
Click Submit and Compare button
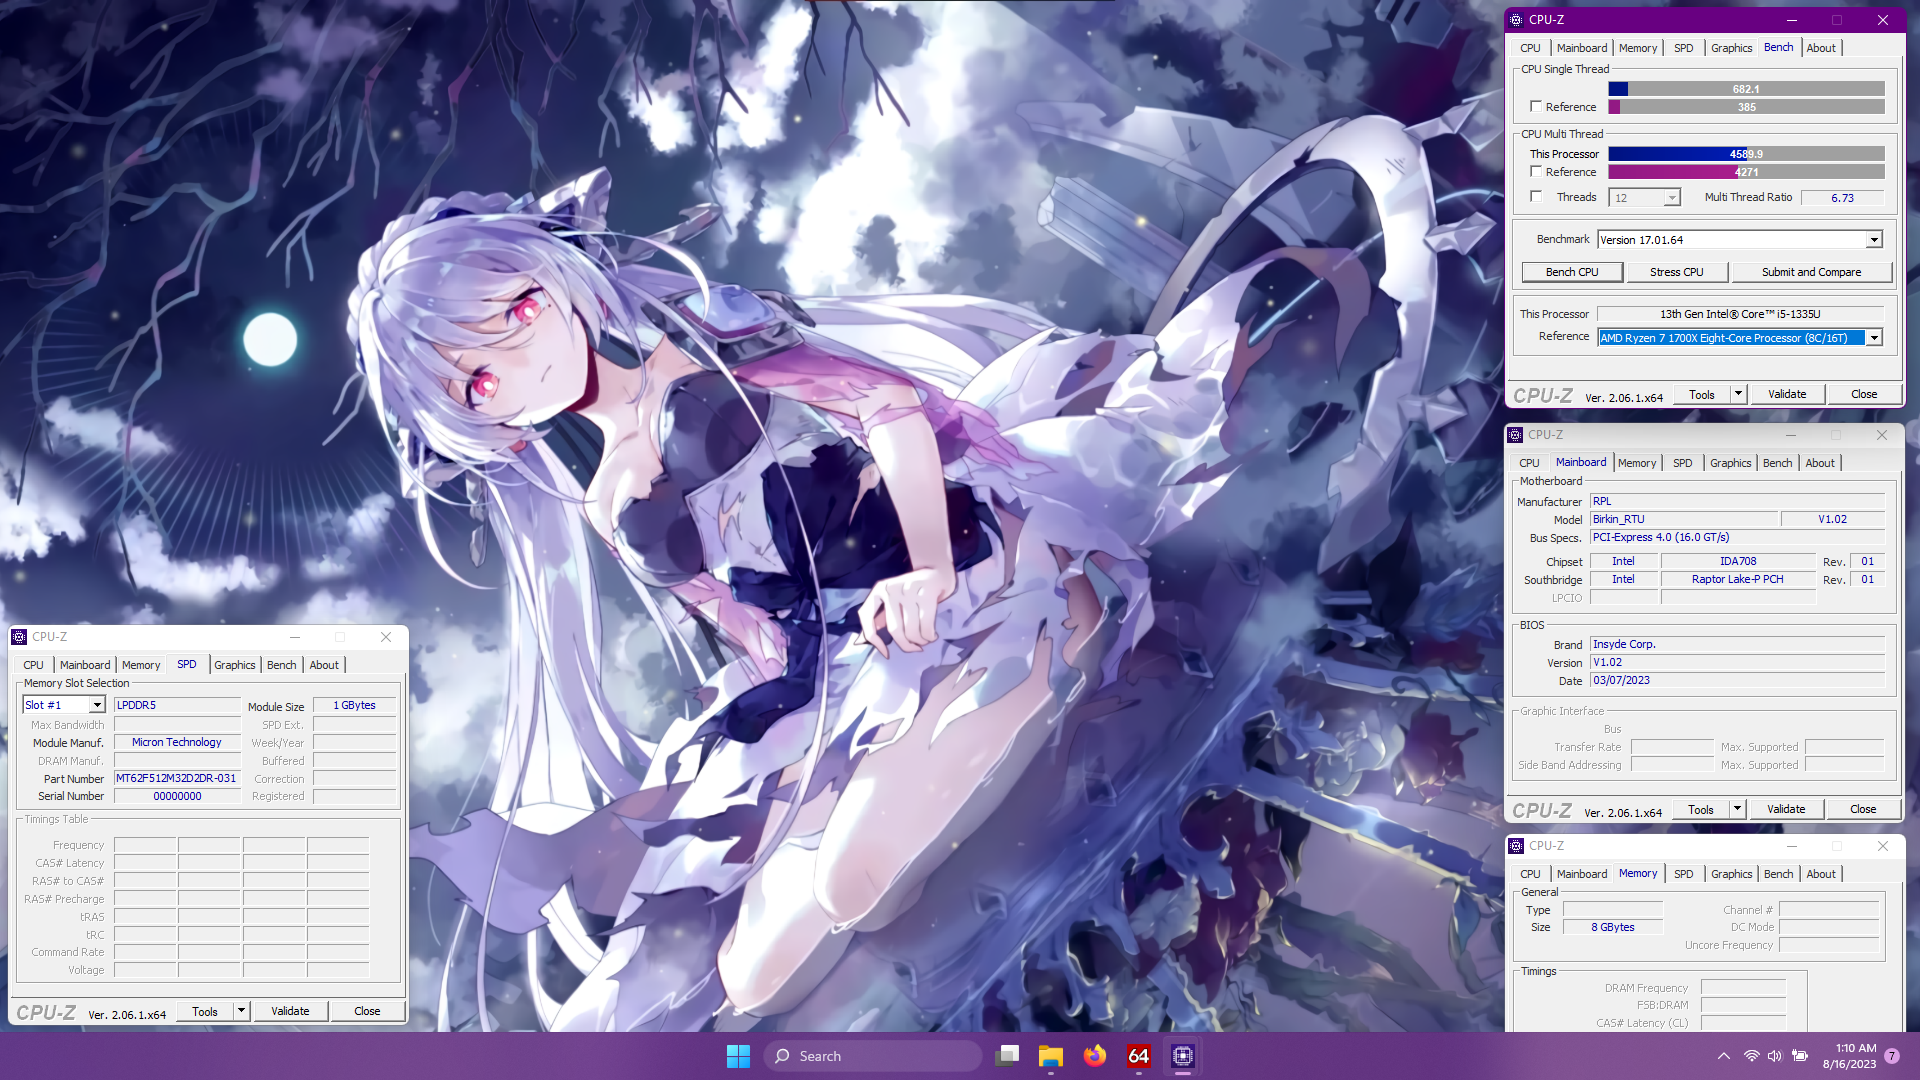click(x=1811, y=272)
